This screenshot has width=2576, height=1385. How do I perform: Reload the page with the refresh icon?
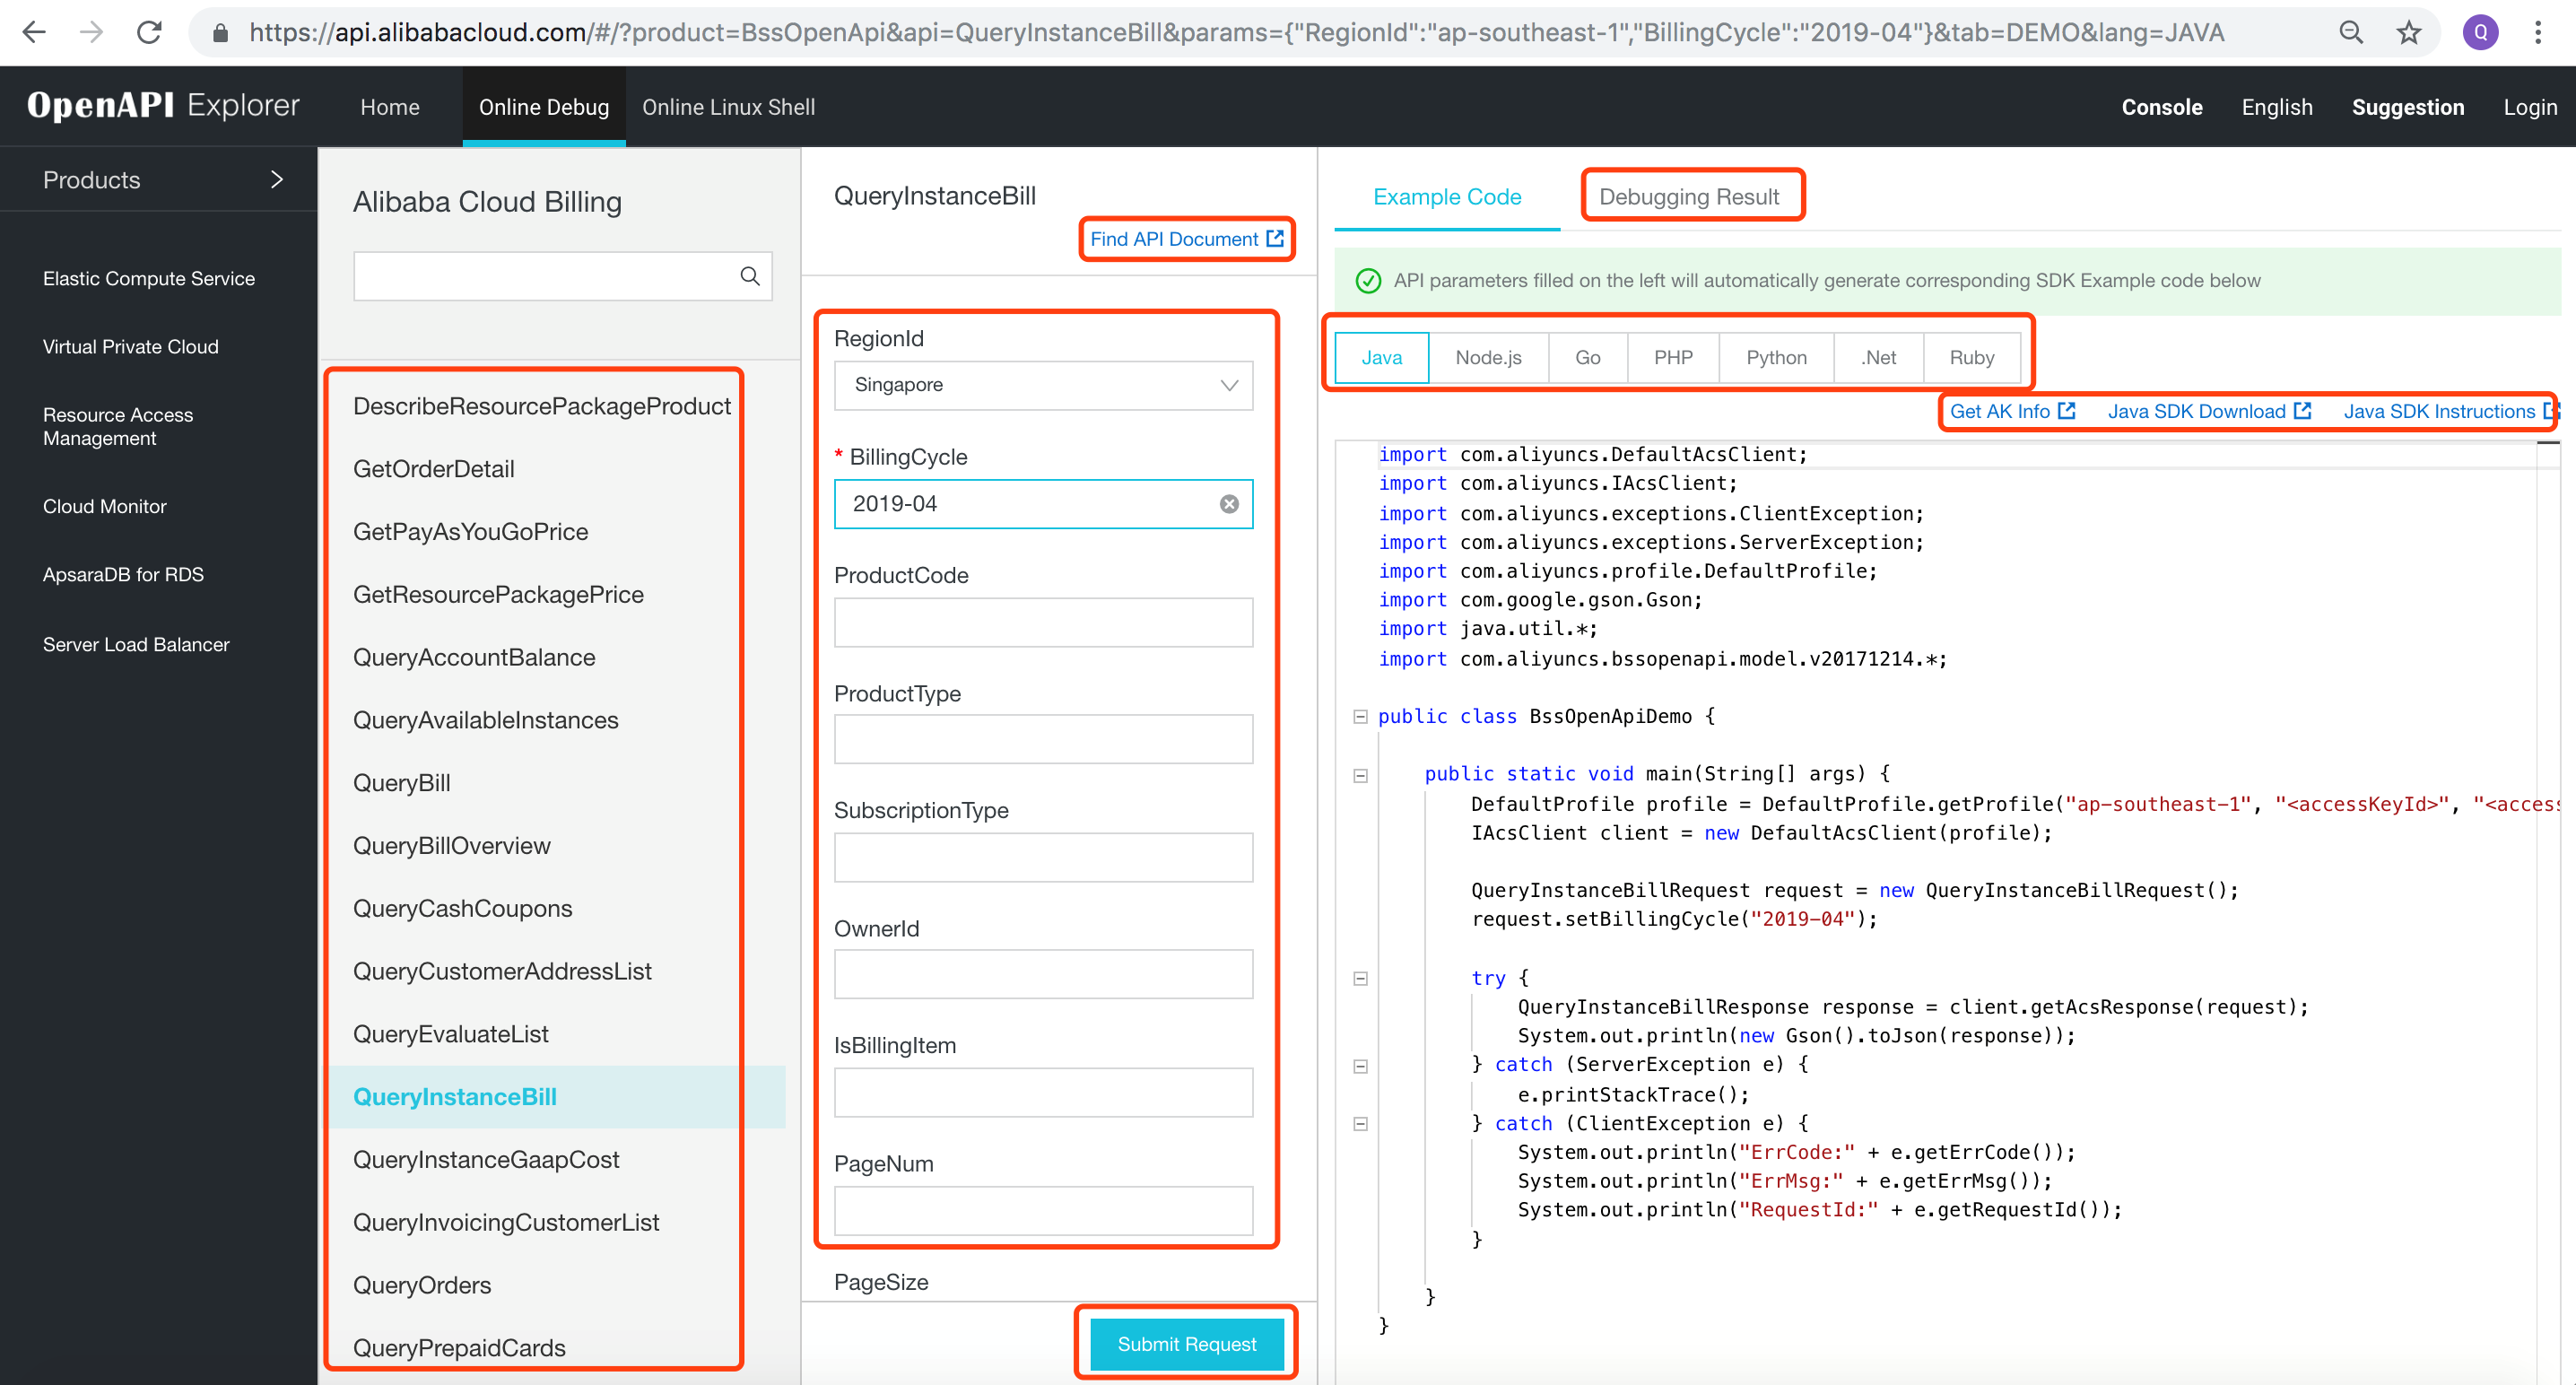pyautogui.click(x=149, y=33)
